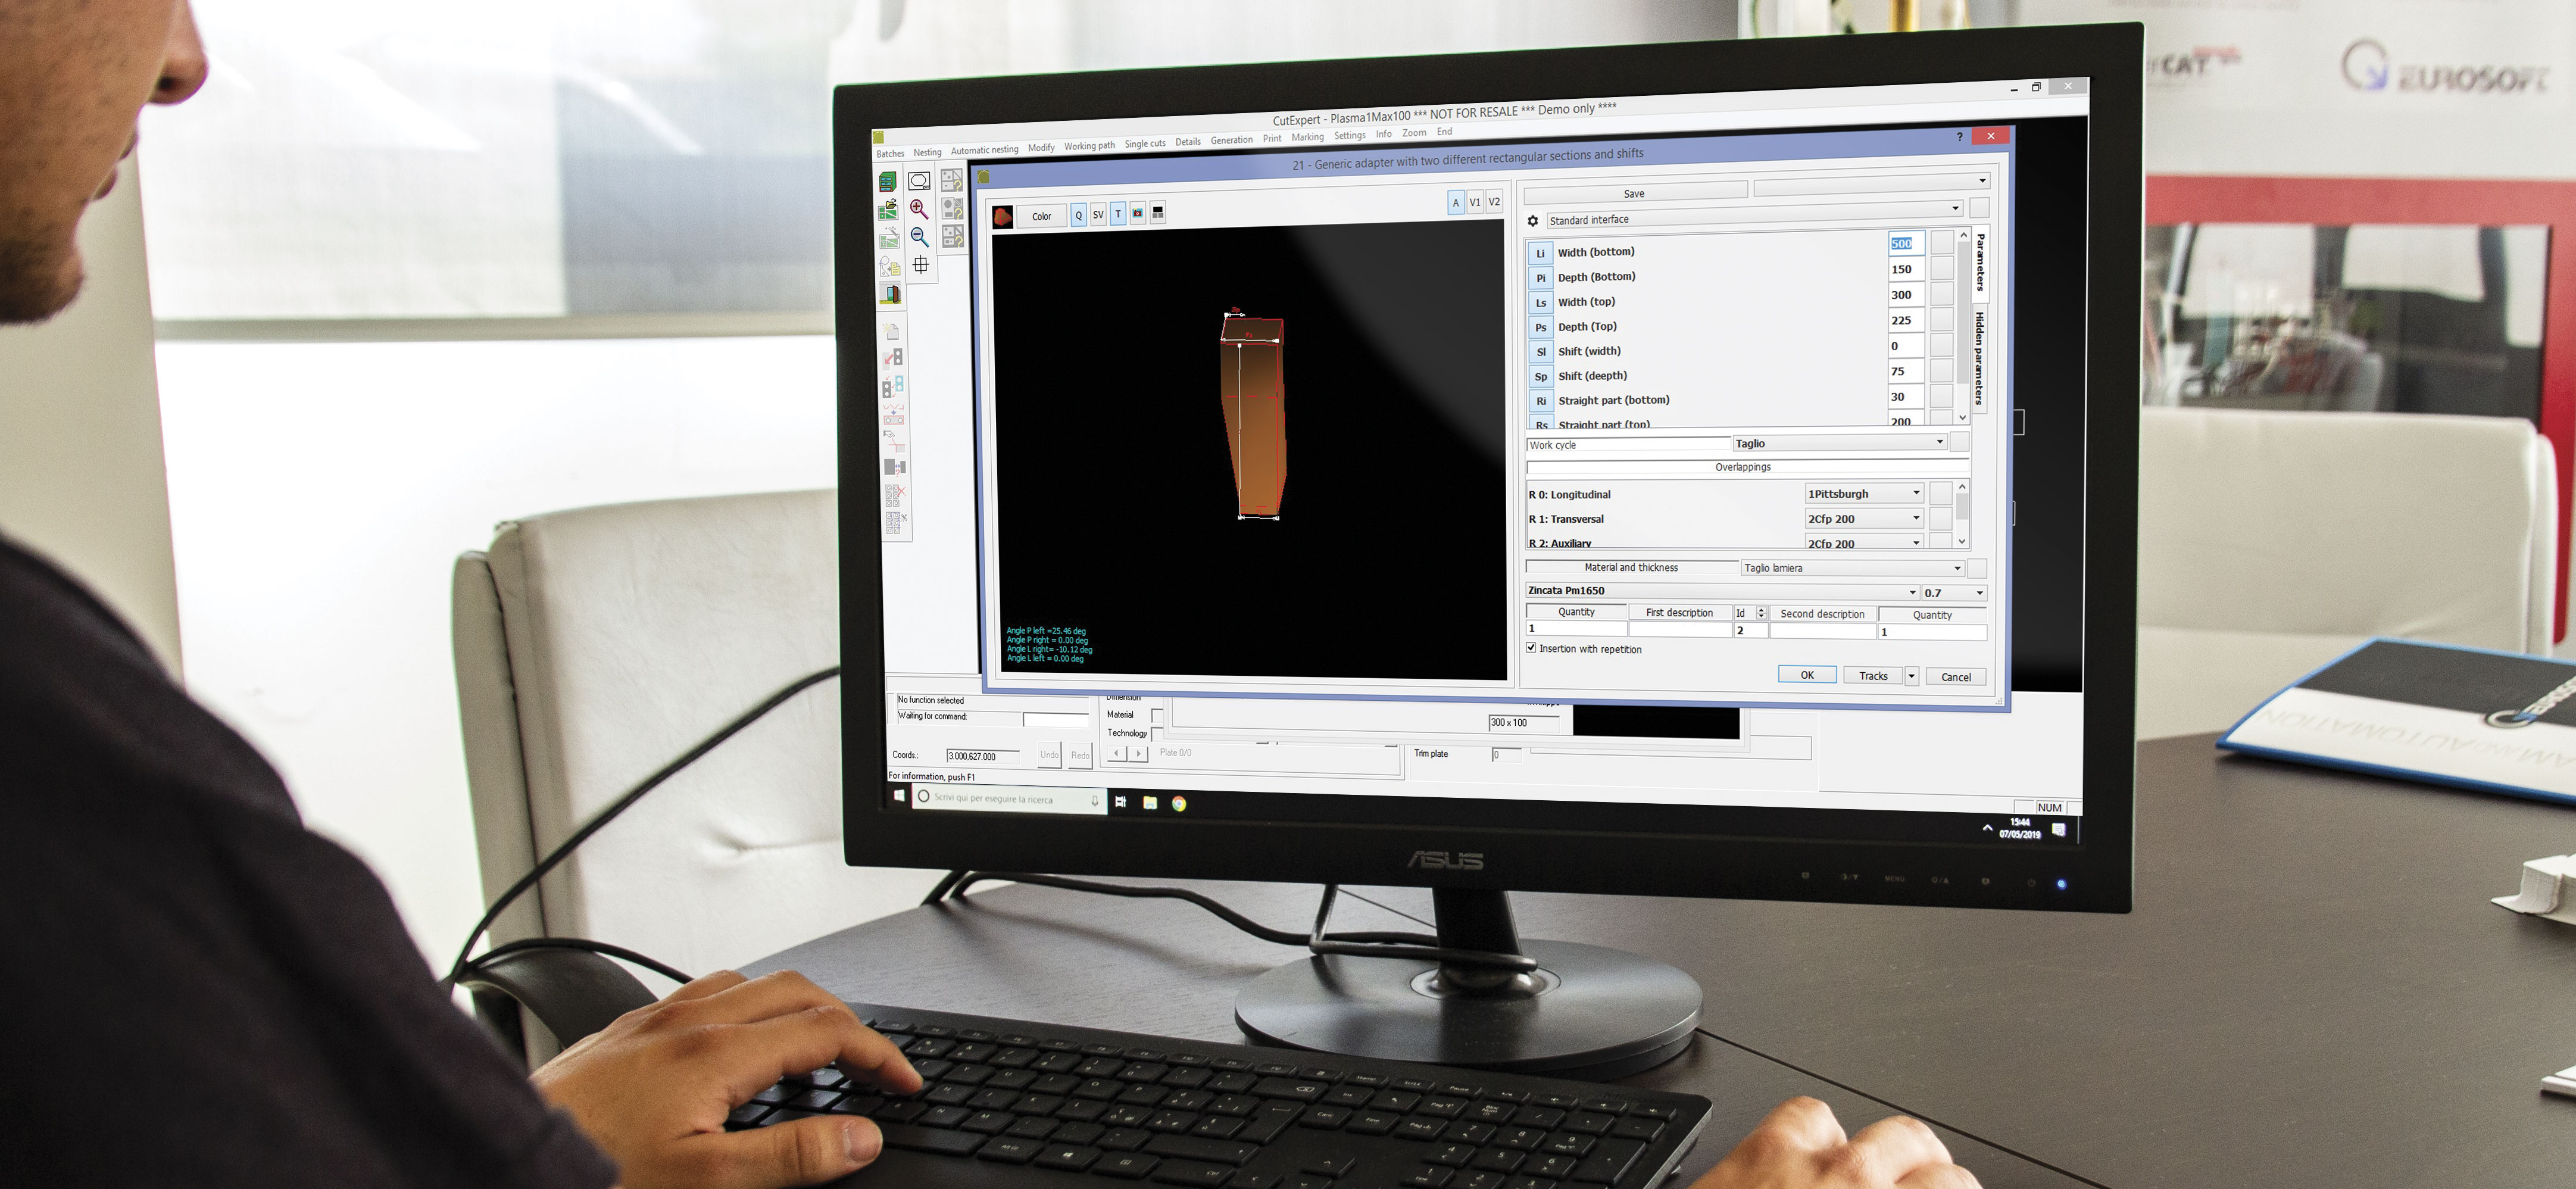2576x1189 pixels.
Task: Click the black layout panels icon
Action: coord(1158,213)
